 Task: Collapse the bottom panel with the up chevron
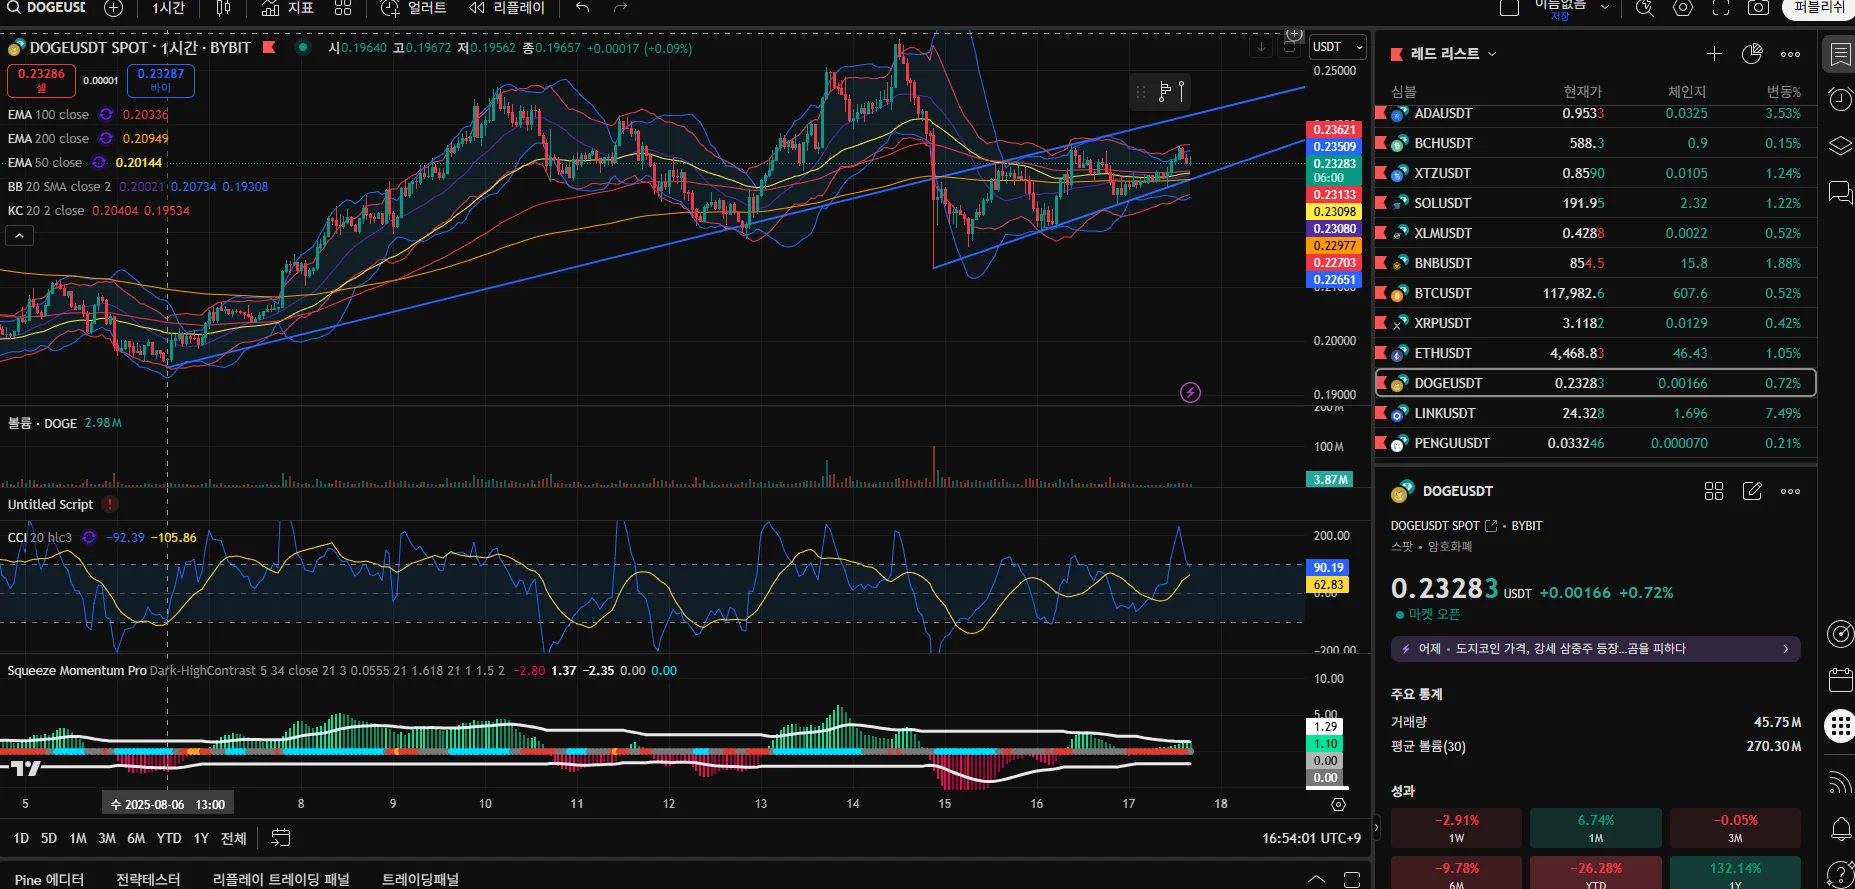1317,879
